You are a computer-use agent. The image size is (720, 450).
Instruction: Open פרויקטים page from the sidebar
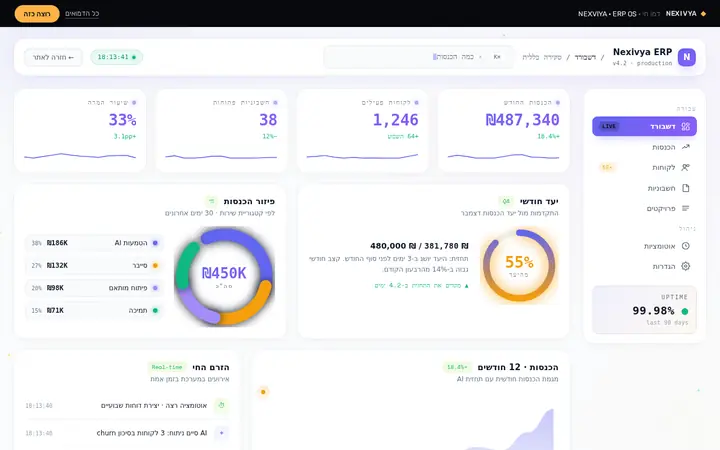pyautogui.click(x=644, y=208)
